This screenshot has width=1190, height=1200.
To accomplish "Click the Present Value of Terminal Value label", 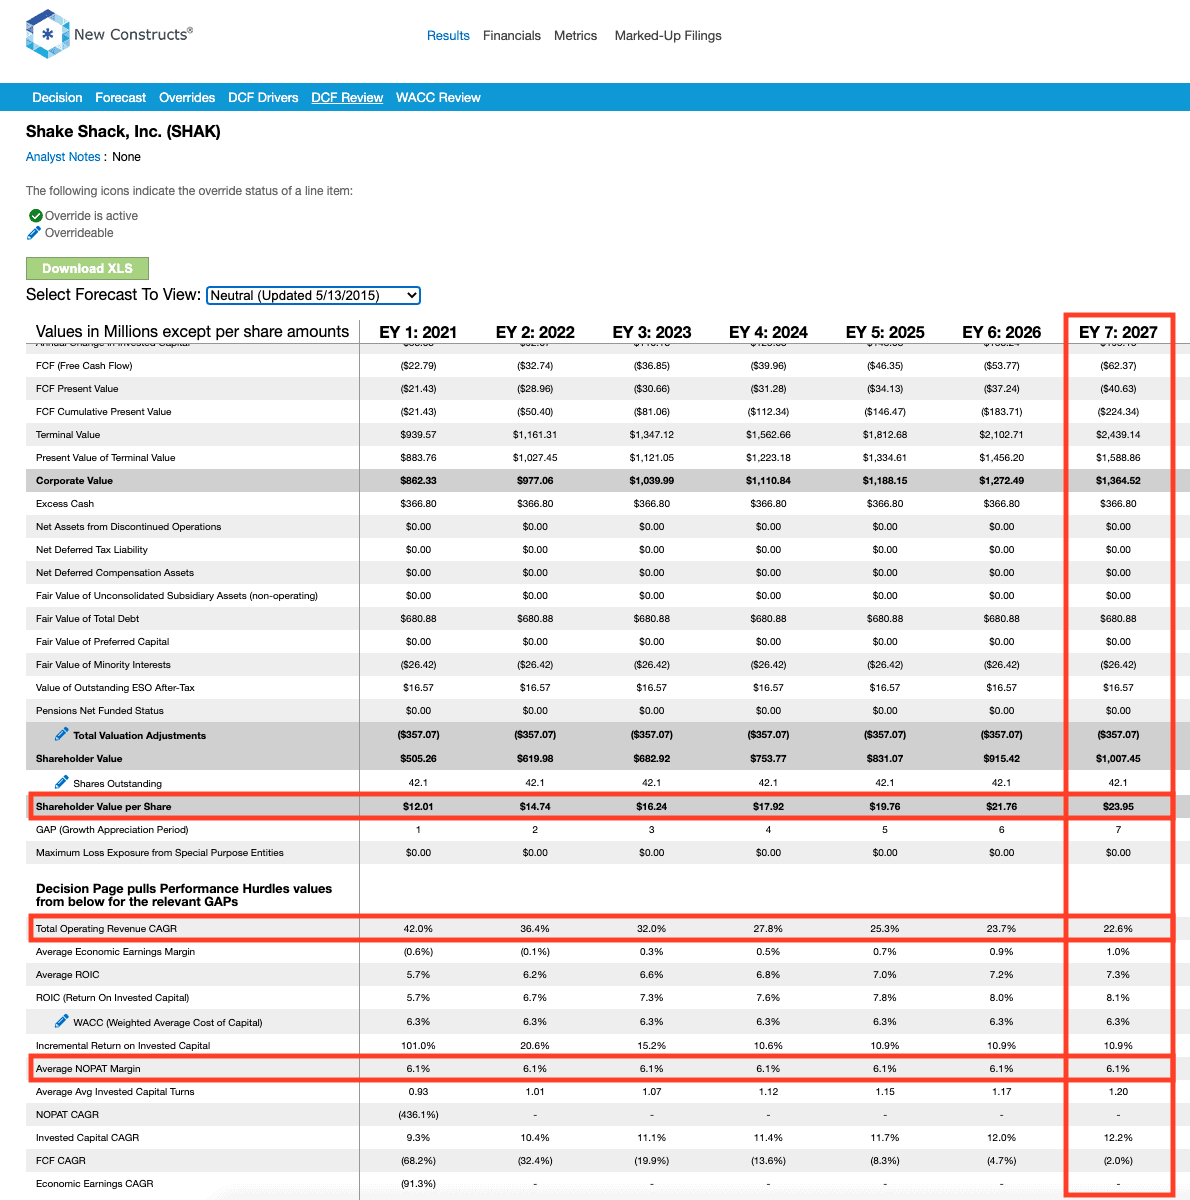I will [x=105, y=458].
